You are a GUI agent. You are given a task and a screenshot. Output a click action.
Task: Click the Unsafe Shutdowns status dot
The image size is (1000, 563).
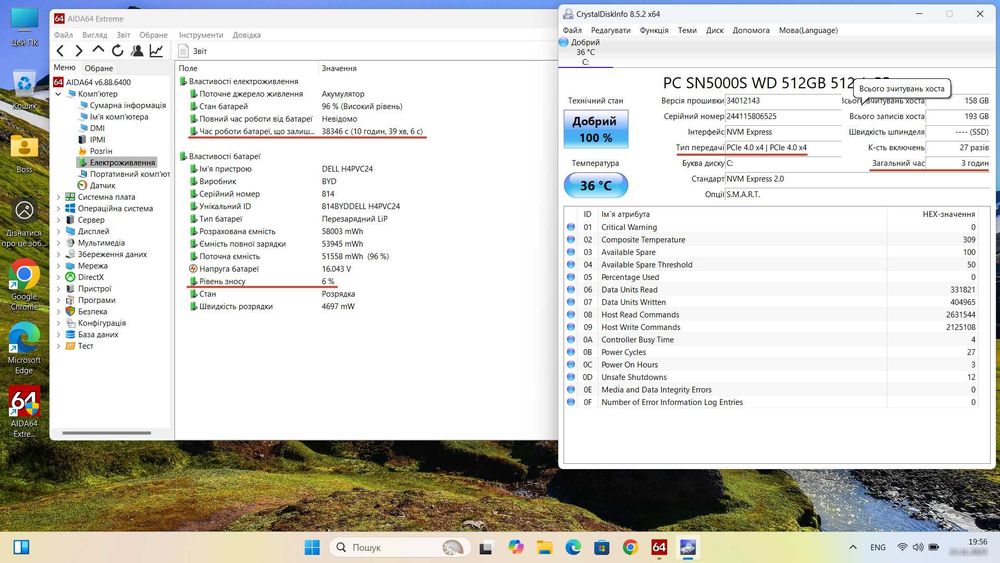coord(571,377)
